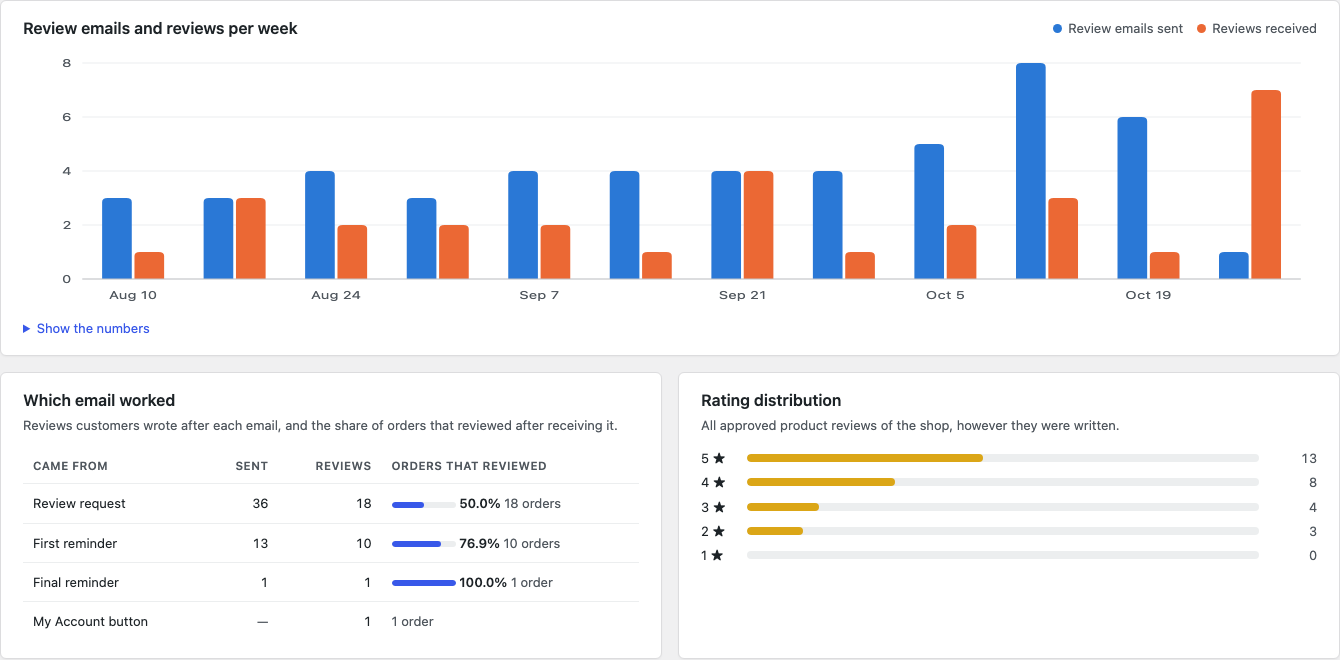
Task: Click the Review request row label
Action: 80,504
